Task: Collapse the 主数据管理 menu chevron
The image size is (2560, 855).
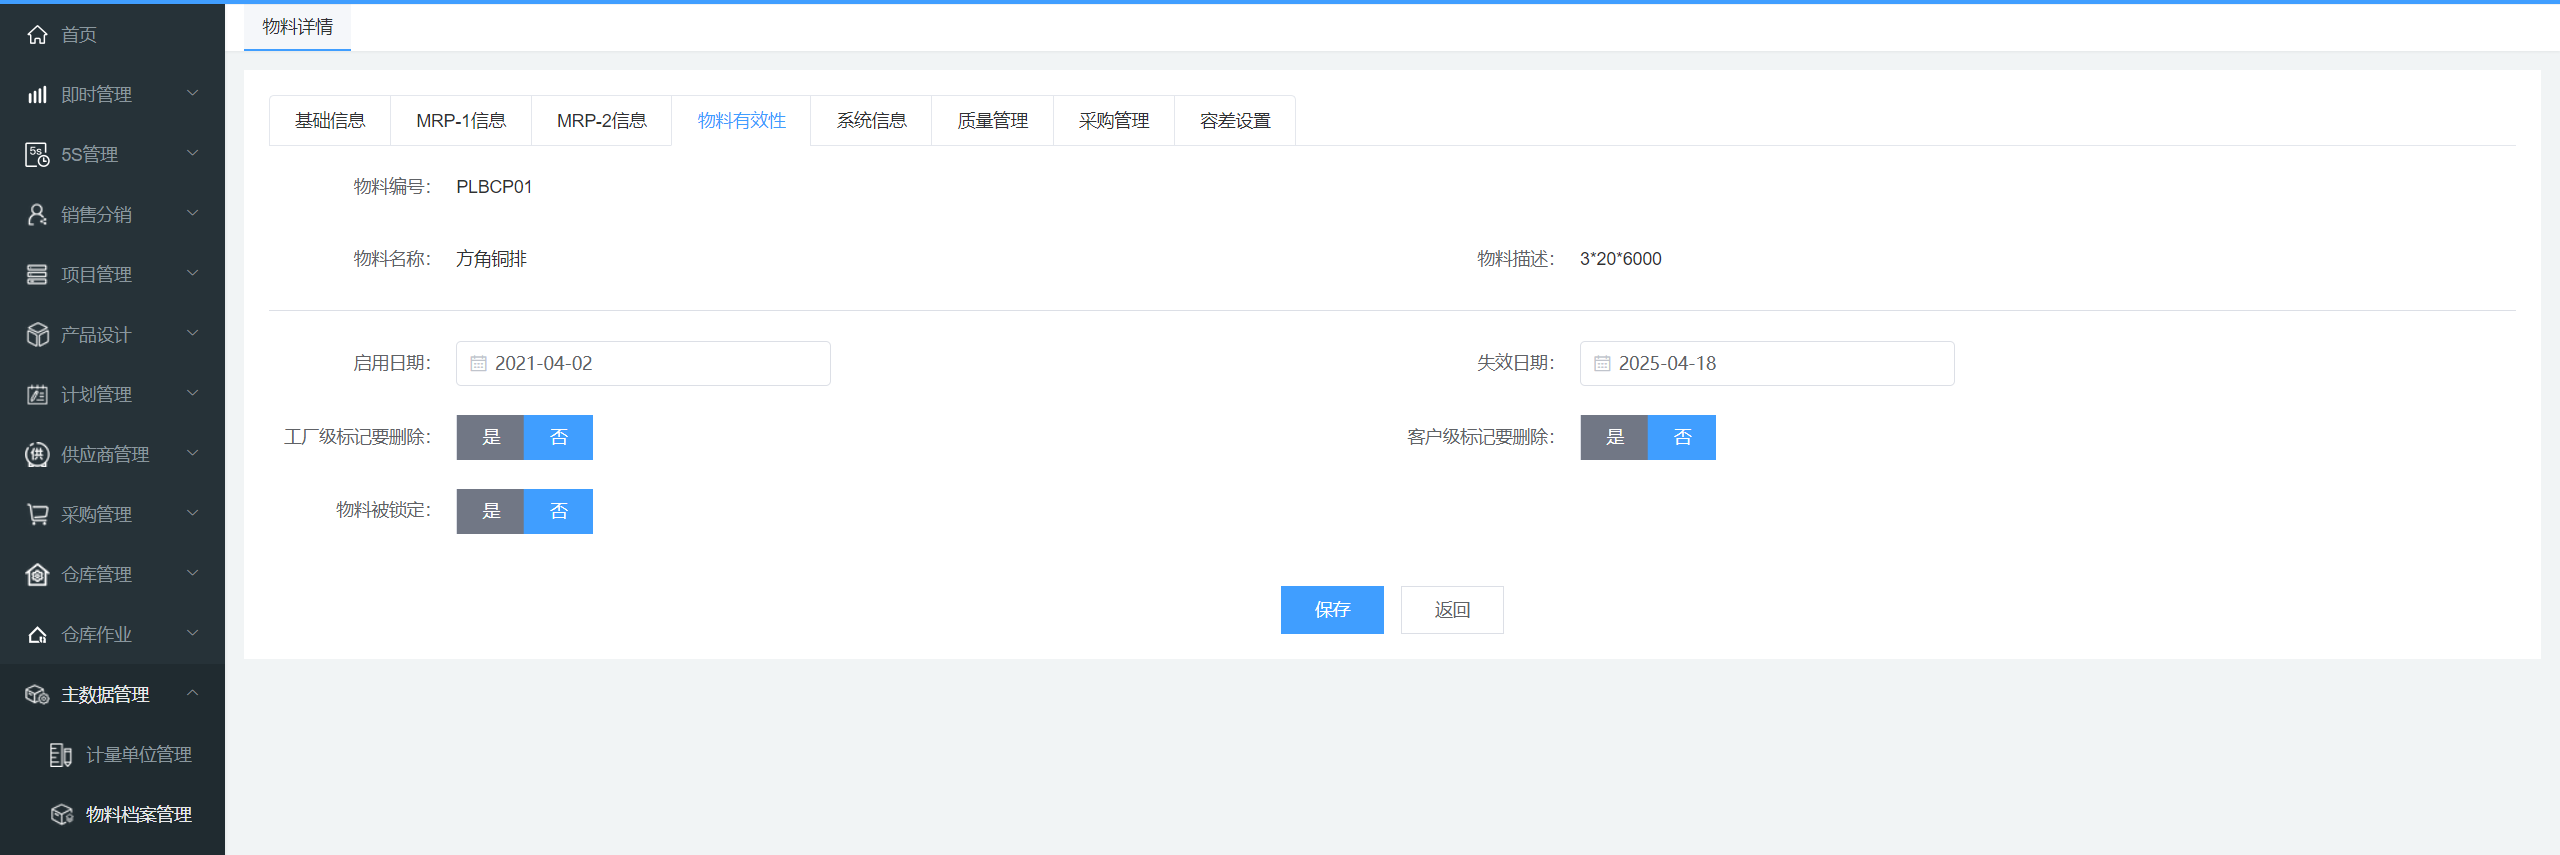Action: [193, 694]
